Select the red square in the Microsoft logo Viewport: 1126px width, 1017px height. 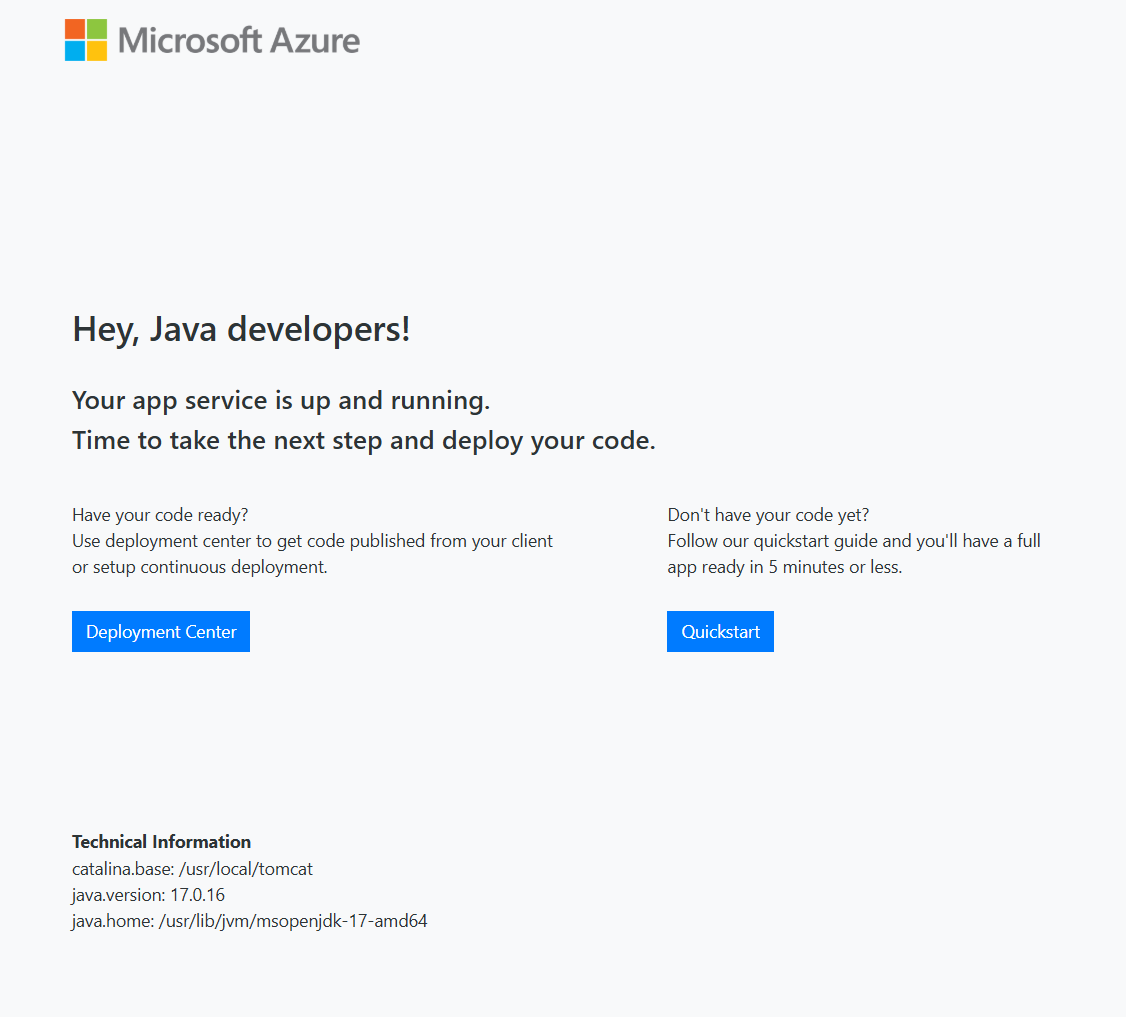pos(75,29)
